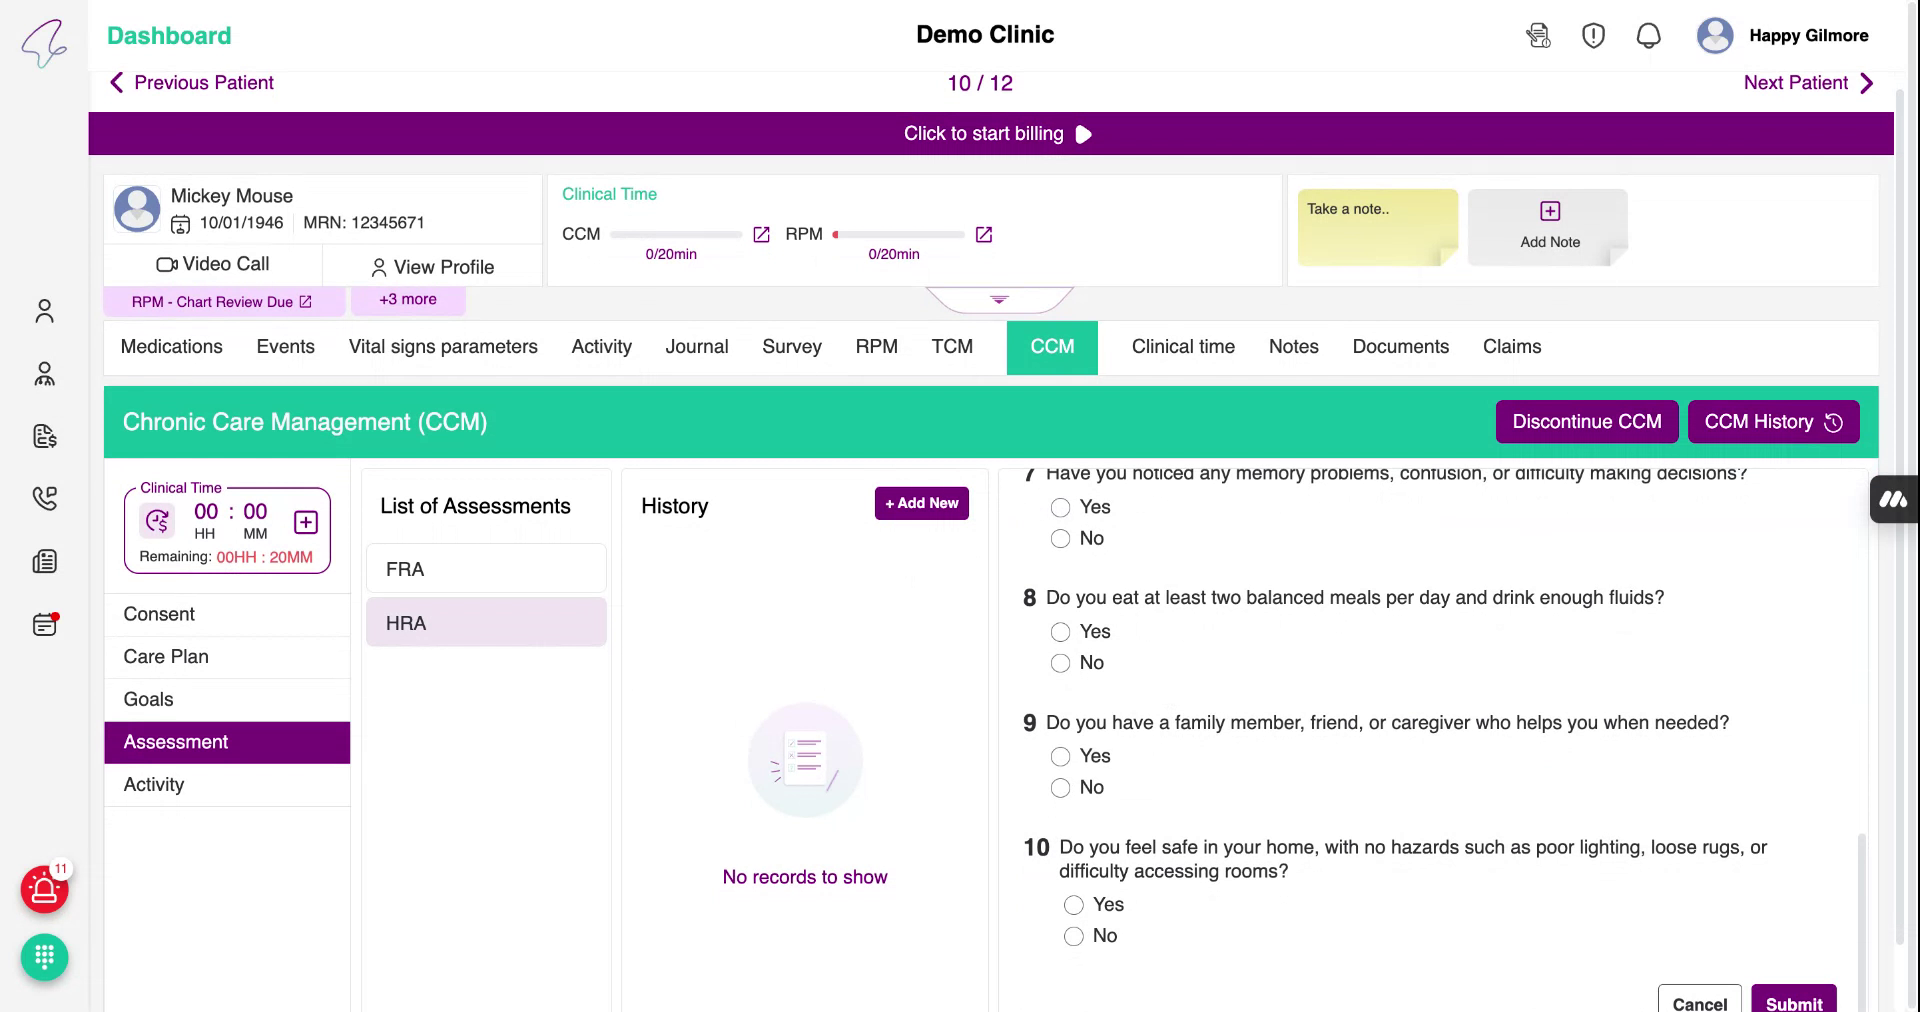Select Yes for balanced meals question
The width and height of the screenshot is (1920, 1012).
pyautogui.click(x=1060, y=632)
